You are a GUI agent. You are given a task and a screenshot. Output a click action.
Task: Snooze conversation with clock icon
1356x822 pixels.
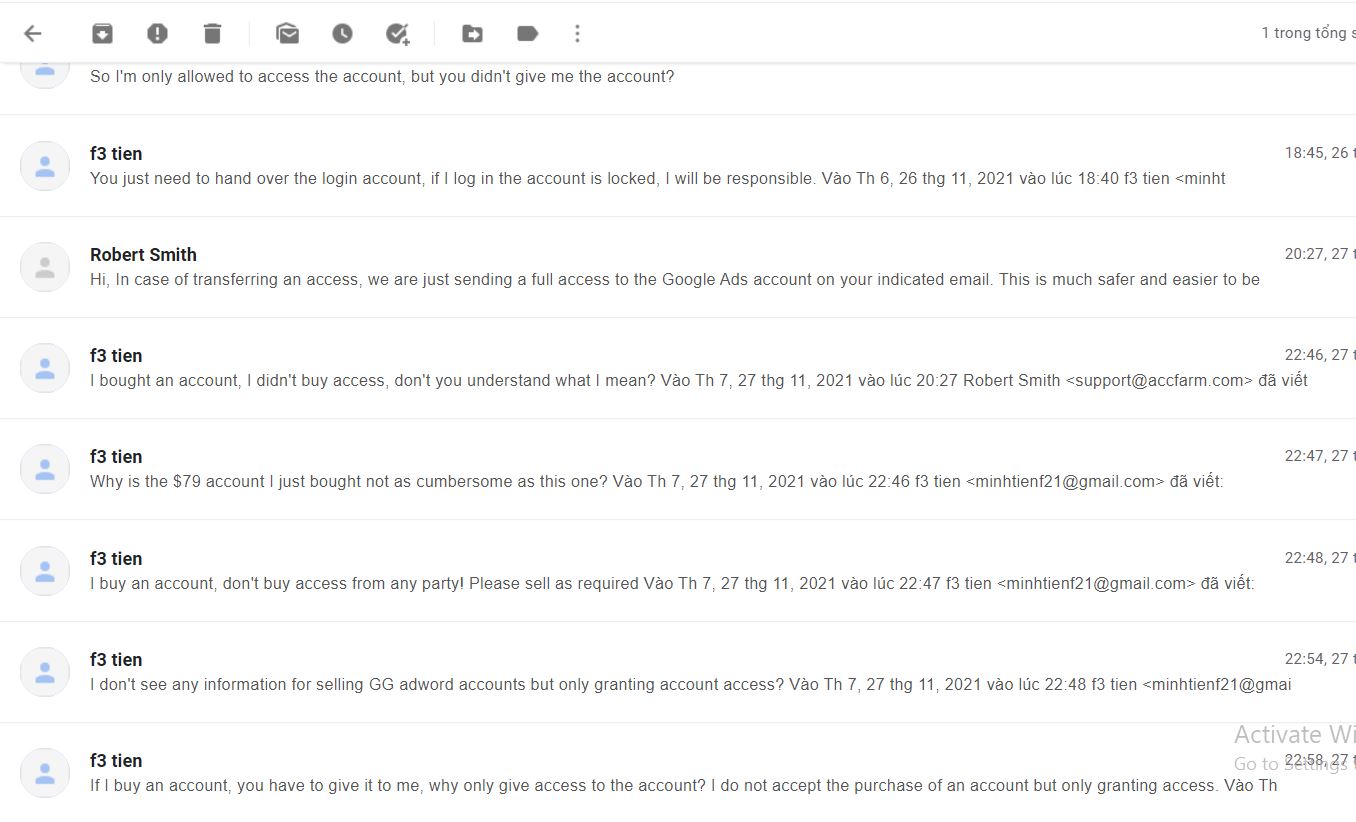click(x=343, y=34)
